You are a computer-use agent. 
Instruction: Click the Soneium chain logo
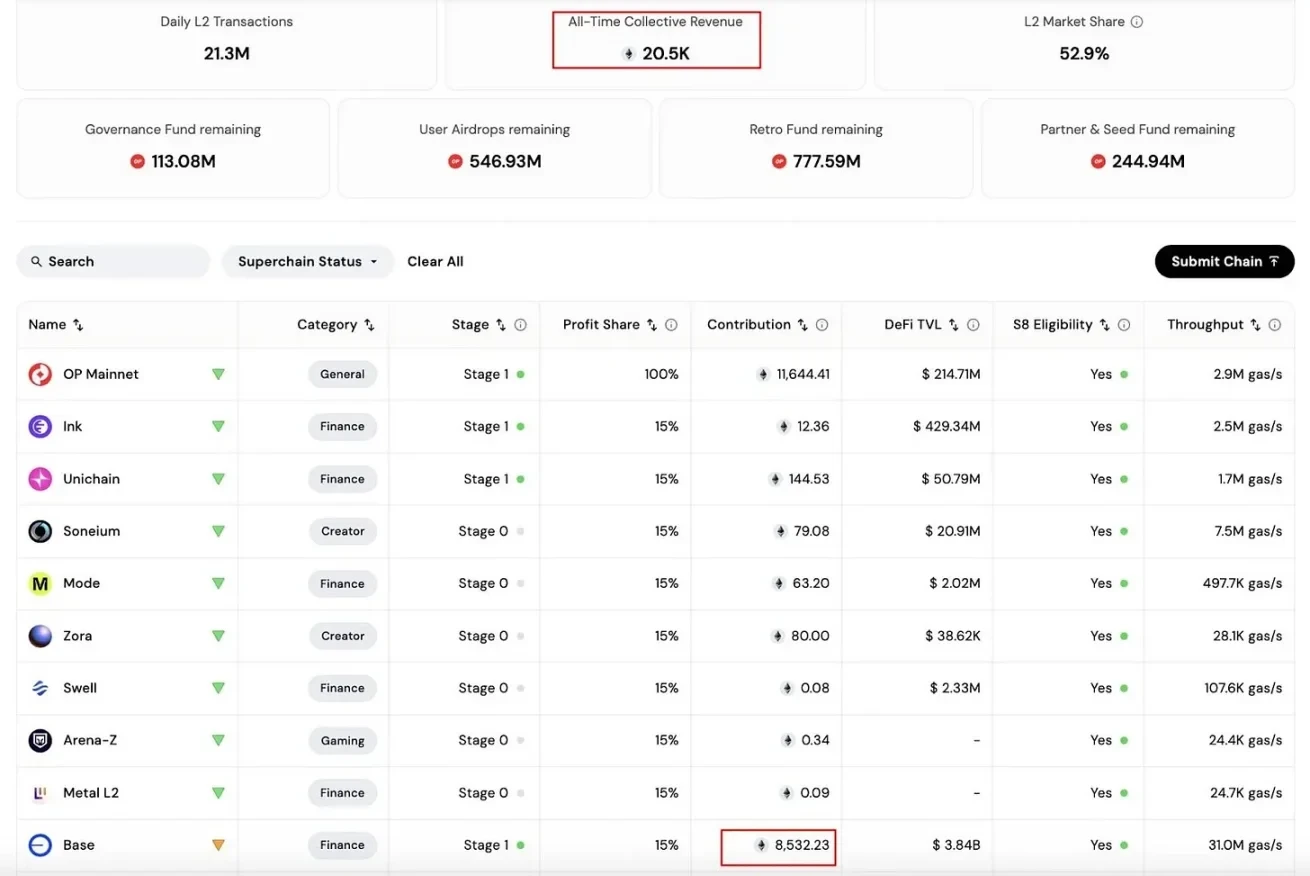(x=38, y=531)
